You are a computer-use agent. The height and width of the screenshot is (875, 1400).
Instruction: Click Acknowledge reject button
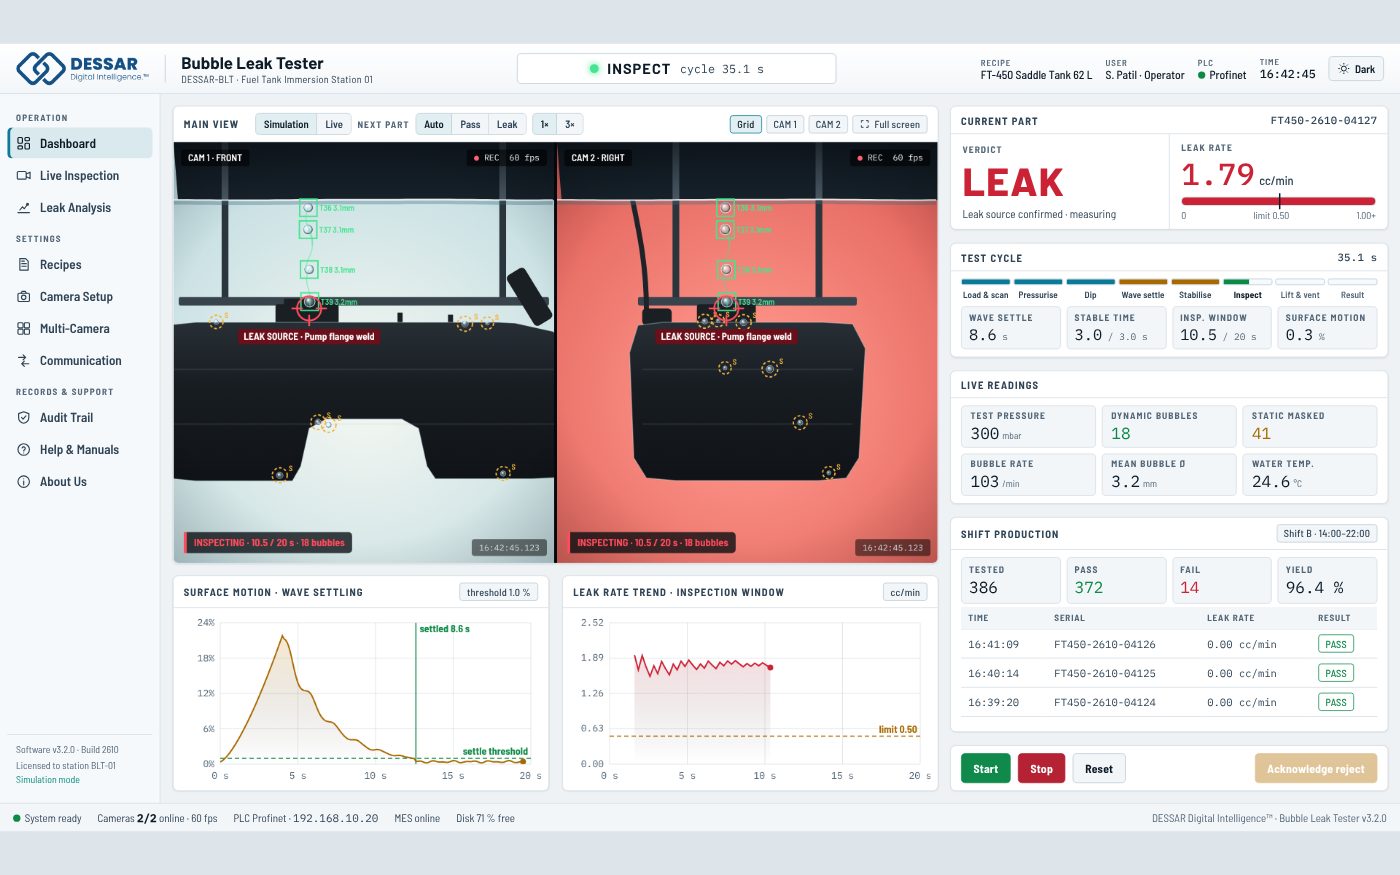point(1316,768)
